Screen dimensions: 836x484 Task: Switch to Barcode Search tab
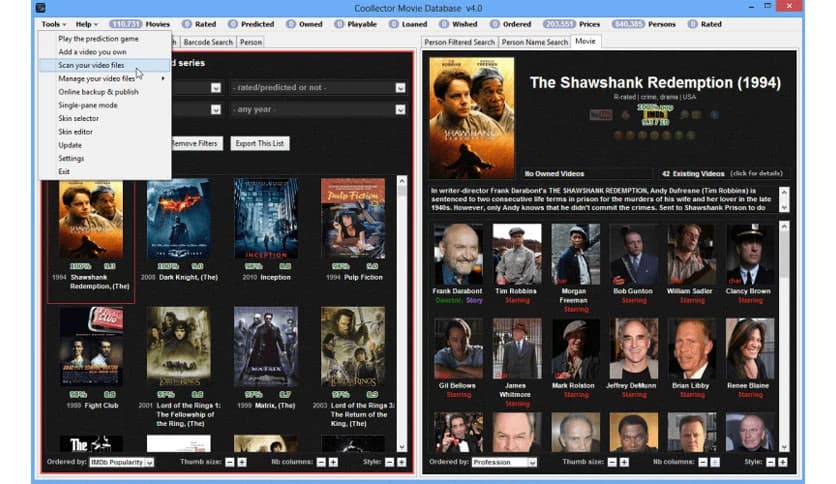208,42
